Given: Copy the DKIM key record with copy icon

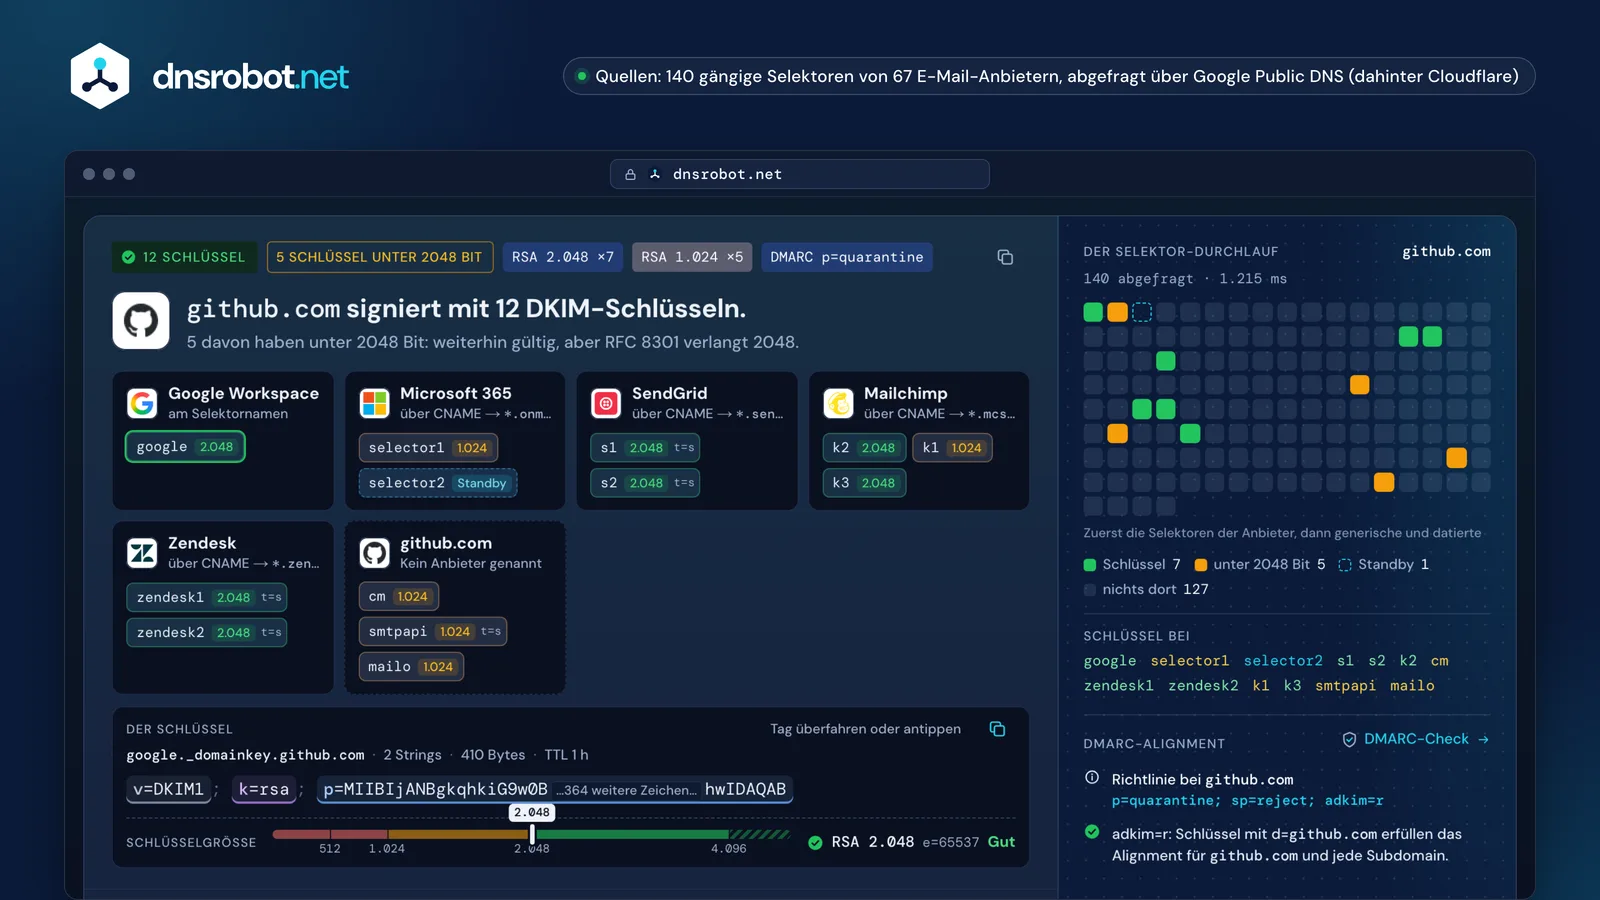Looking at the screenshot, I should point(997,729).
